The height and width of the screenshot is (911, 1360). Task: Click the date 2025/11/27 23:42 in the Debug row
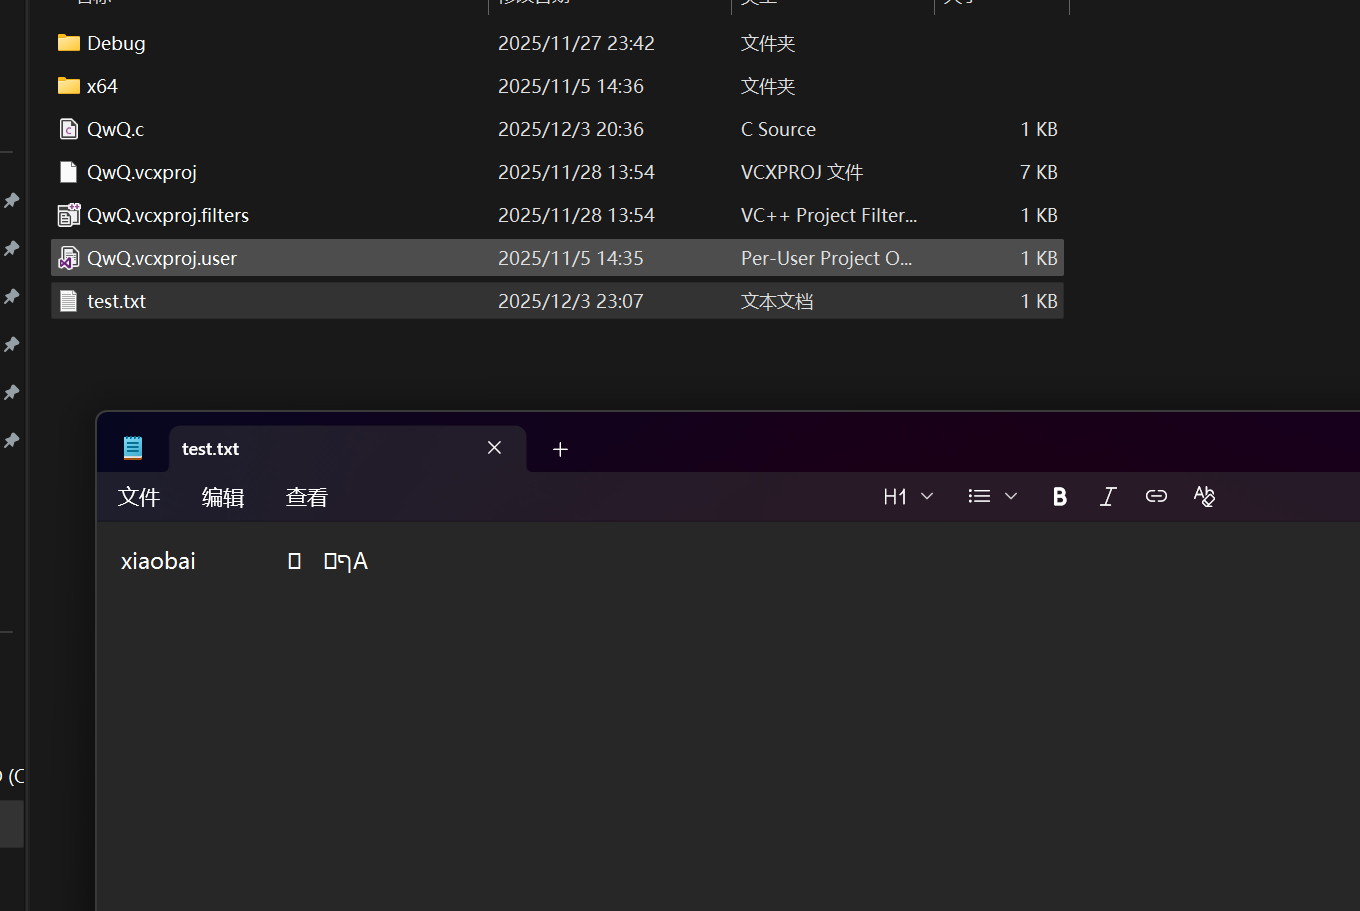point(576,43)
